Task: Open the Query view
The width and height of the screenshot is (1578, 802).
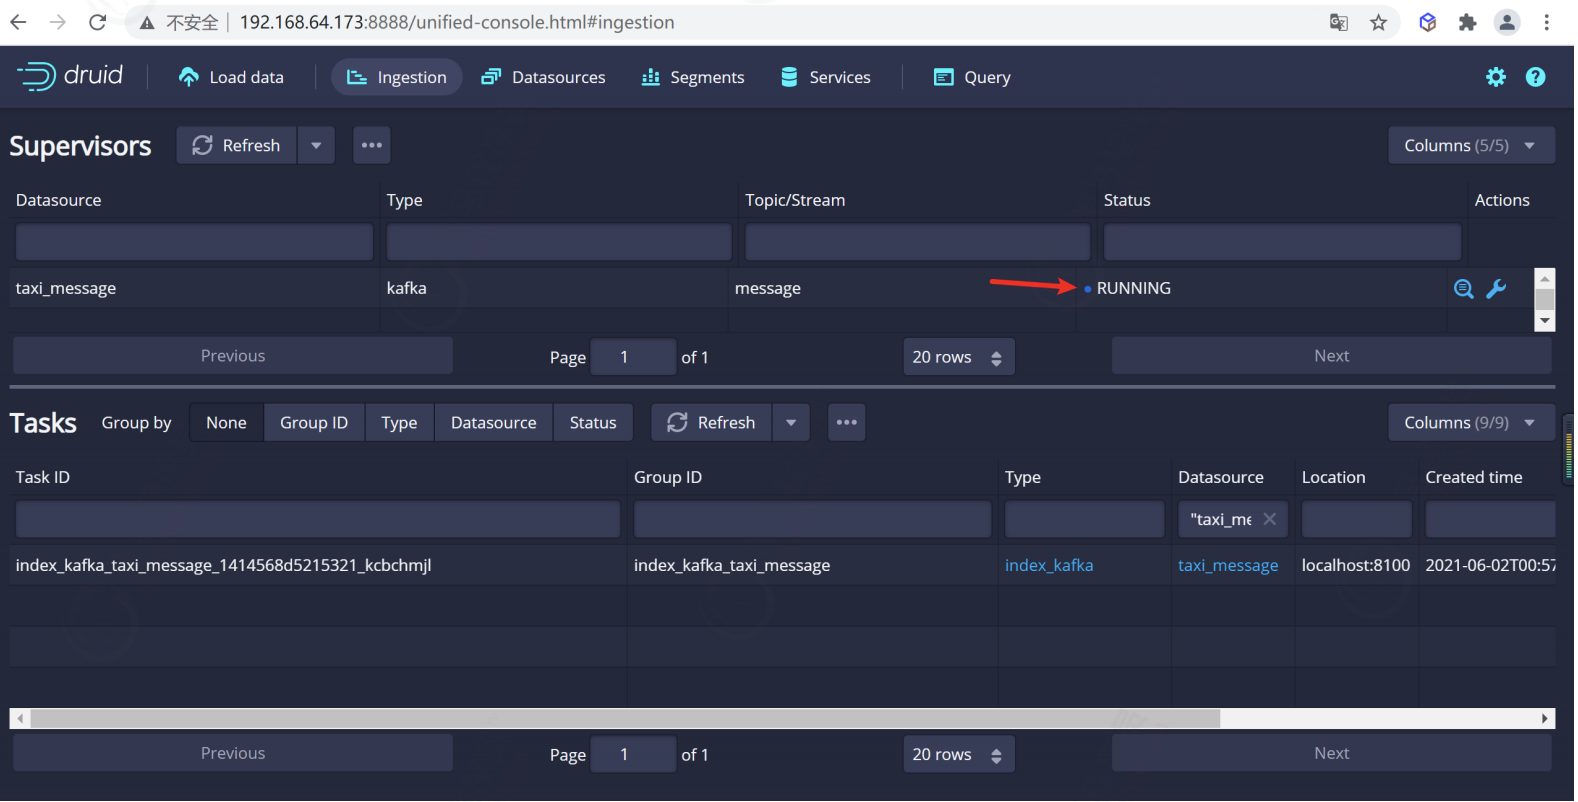Action: (972, 77)
